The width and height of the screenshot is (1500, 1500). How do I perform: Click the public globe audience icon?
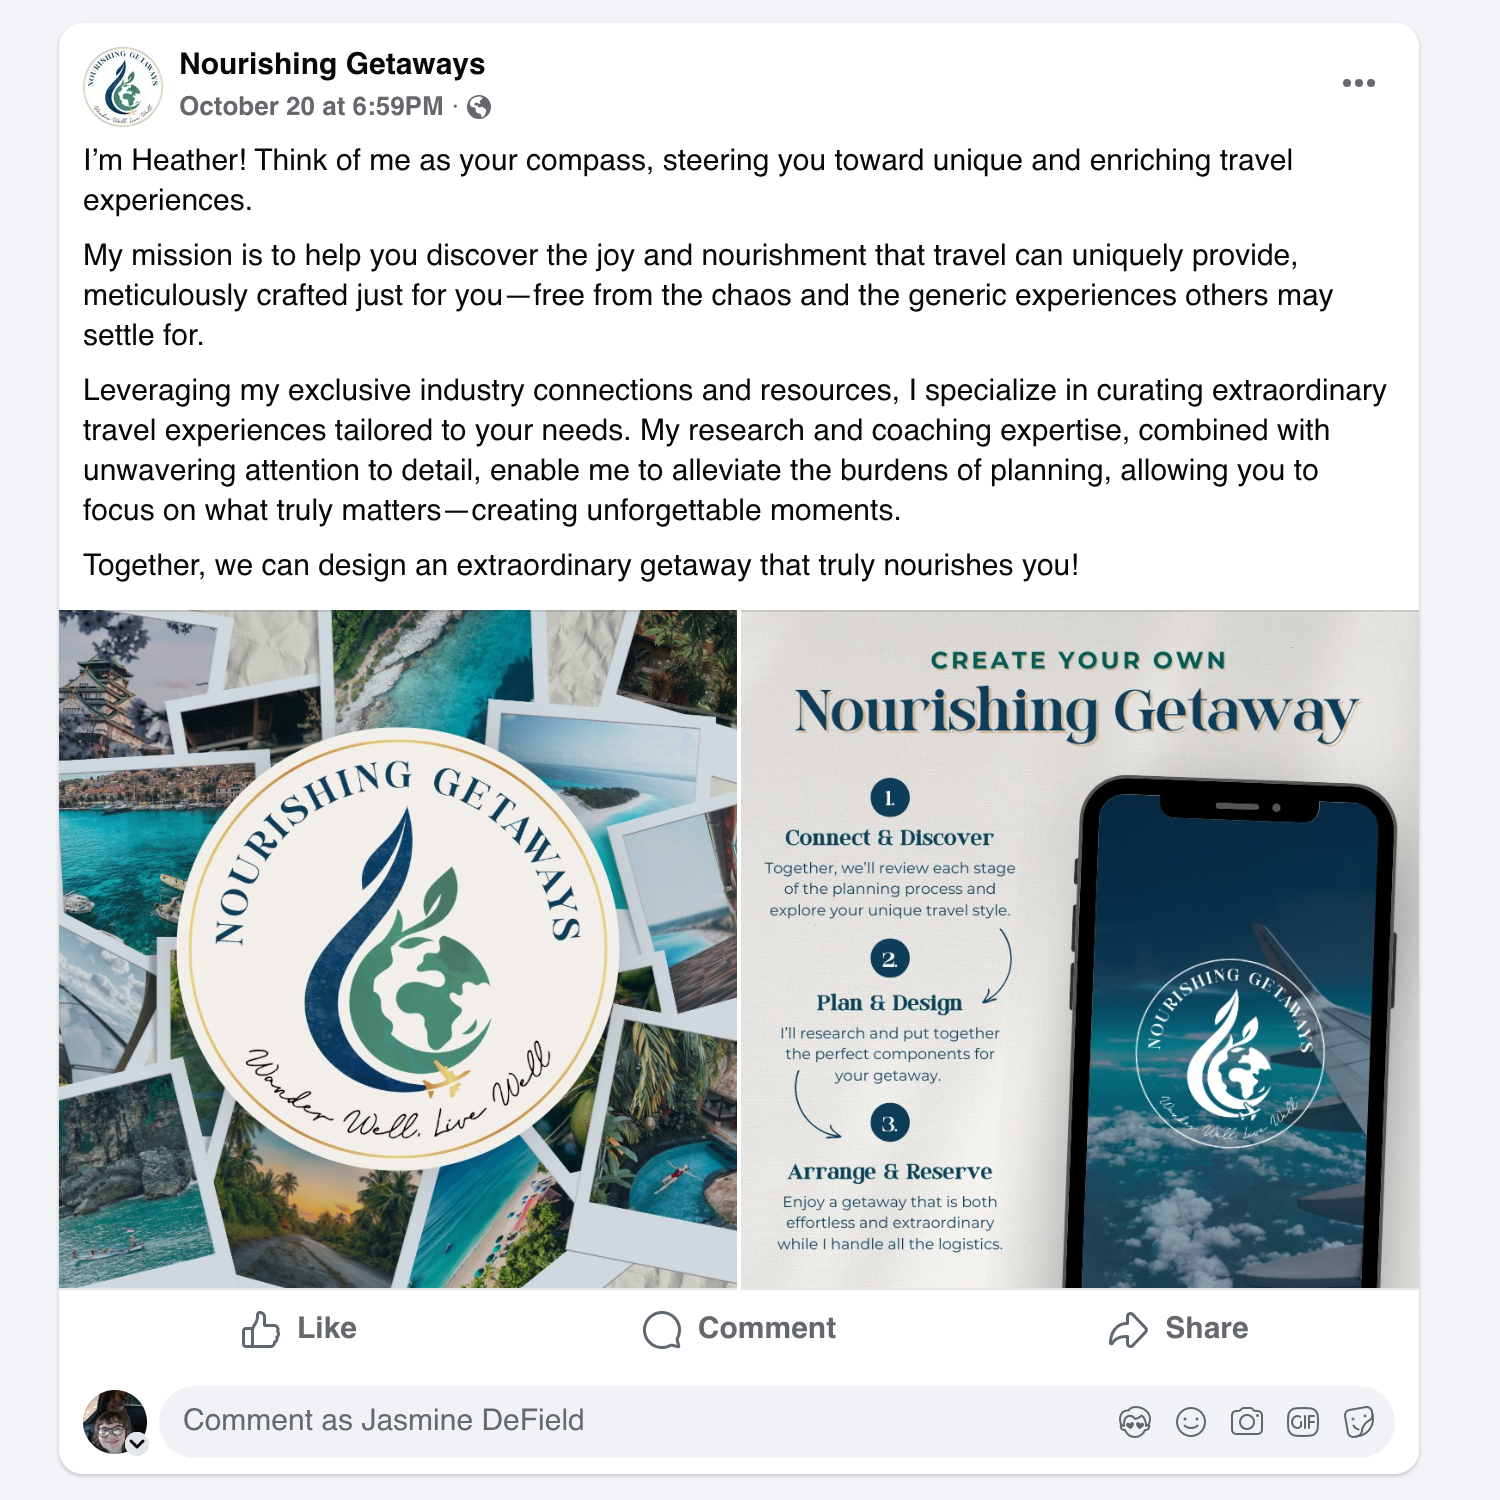pos(479,107)
